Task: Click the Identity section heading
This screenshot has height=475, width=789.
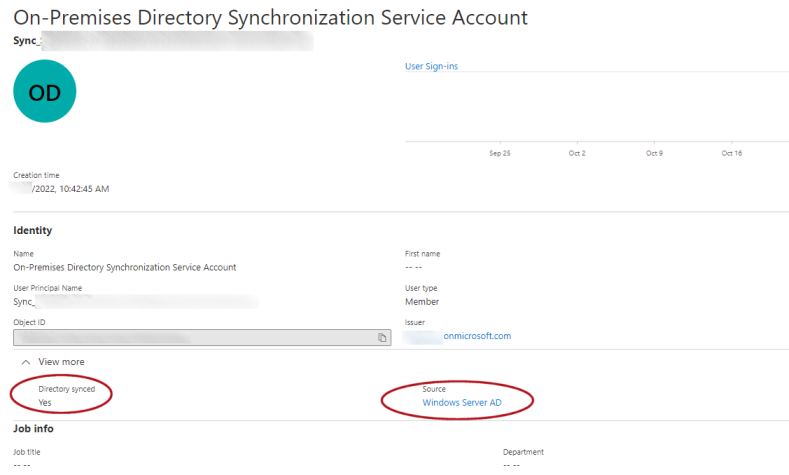Action: (32, 230)
